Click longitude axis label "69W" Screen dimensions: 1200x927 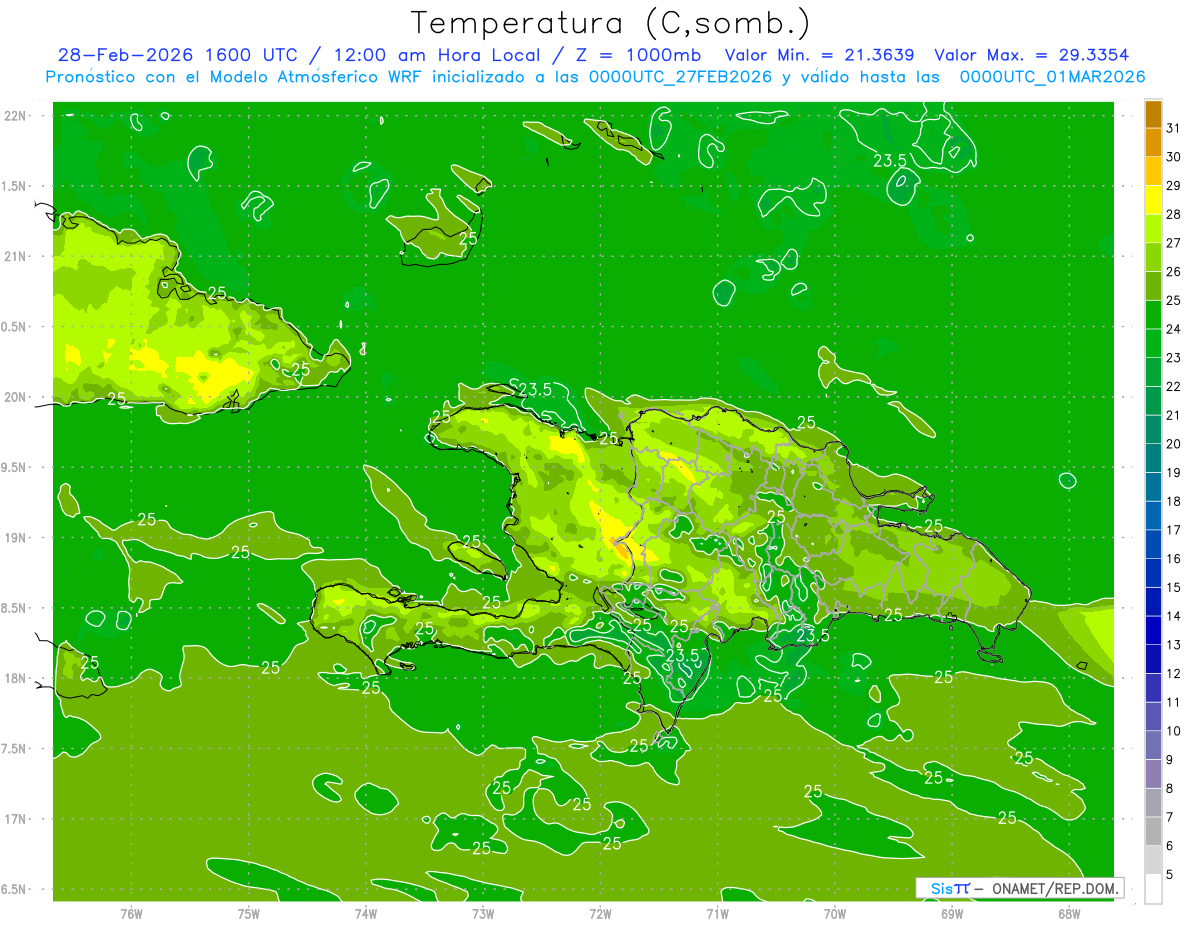pos(952,913)
